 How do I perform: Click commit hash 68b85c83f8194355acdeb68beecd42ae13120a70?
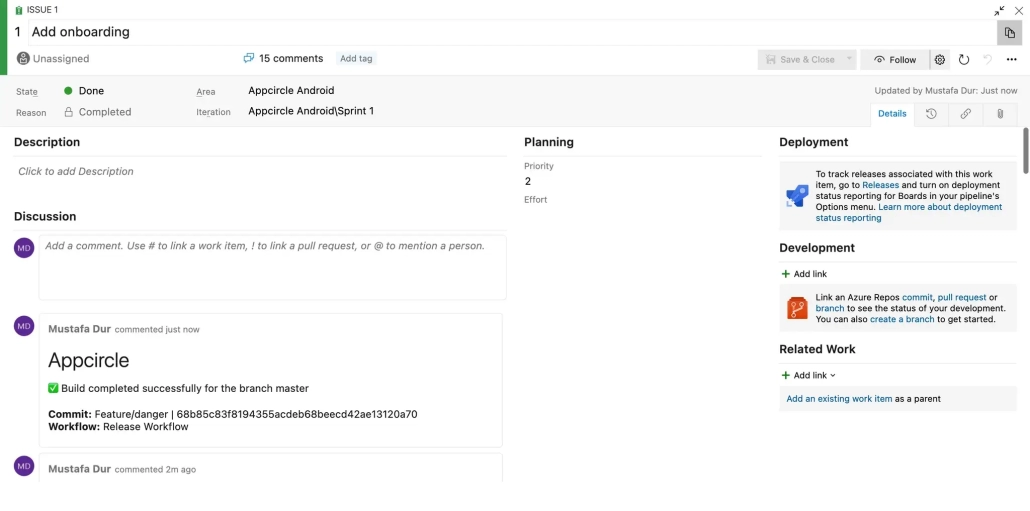(x=297, y=414)
